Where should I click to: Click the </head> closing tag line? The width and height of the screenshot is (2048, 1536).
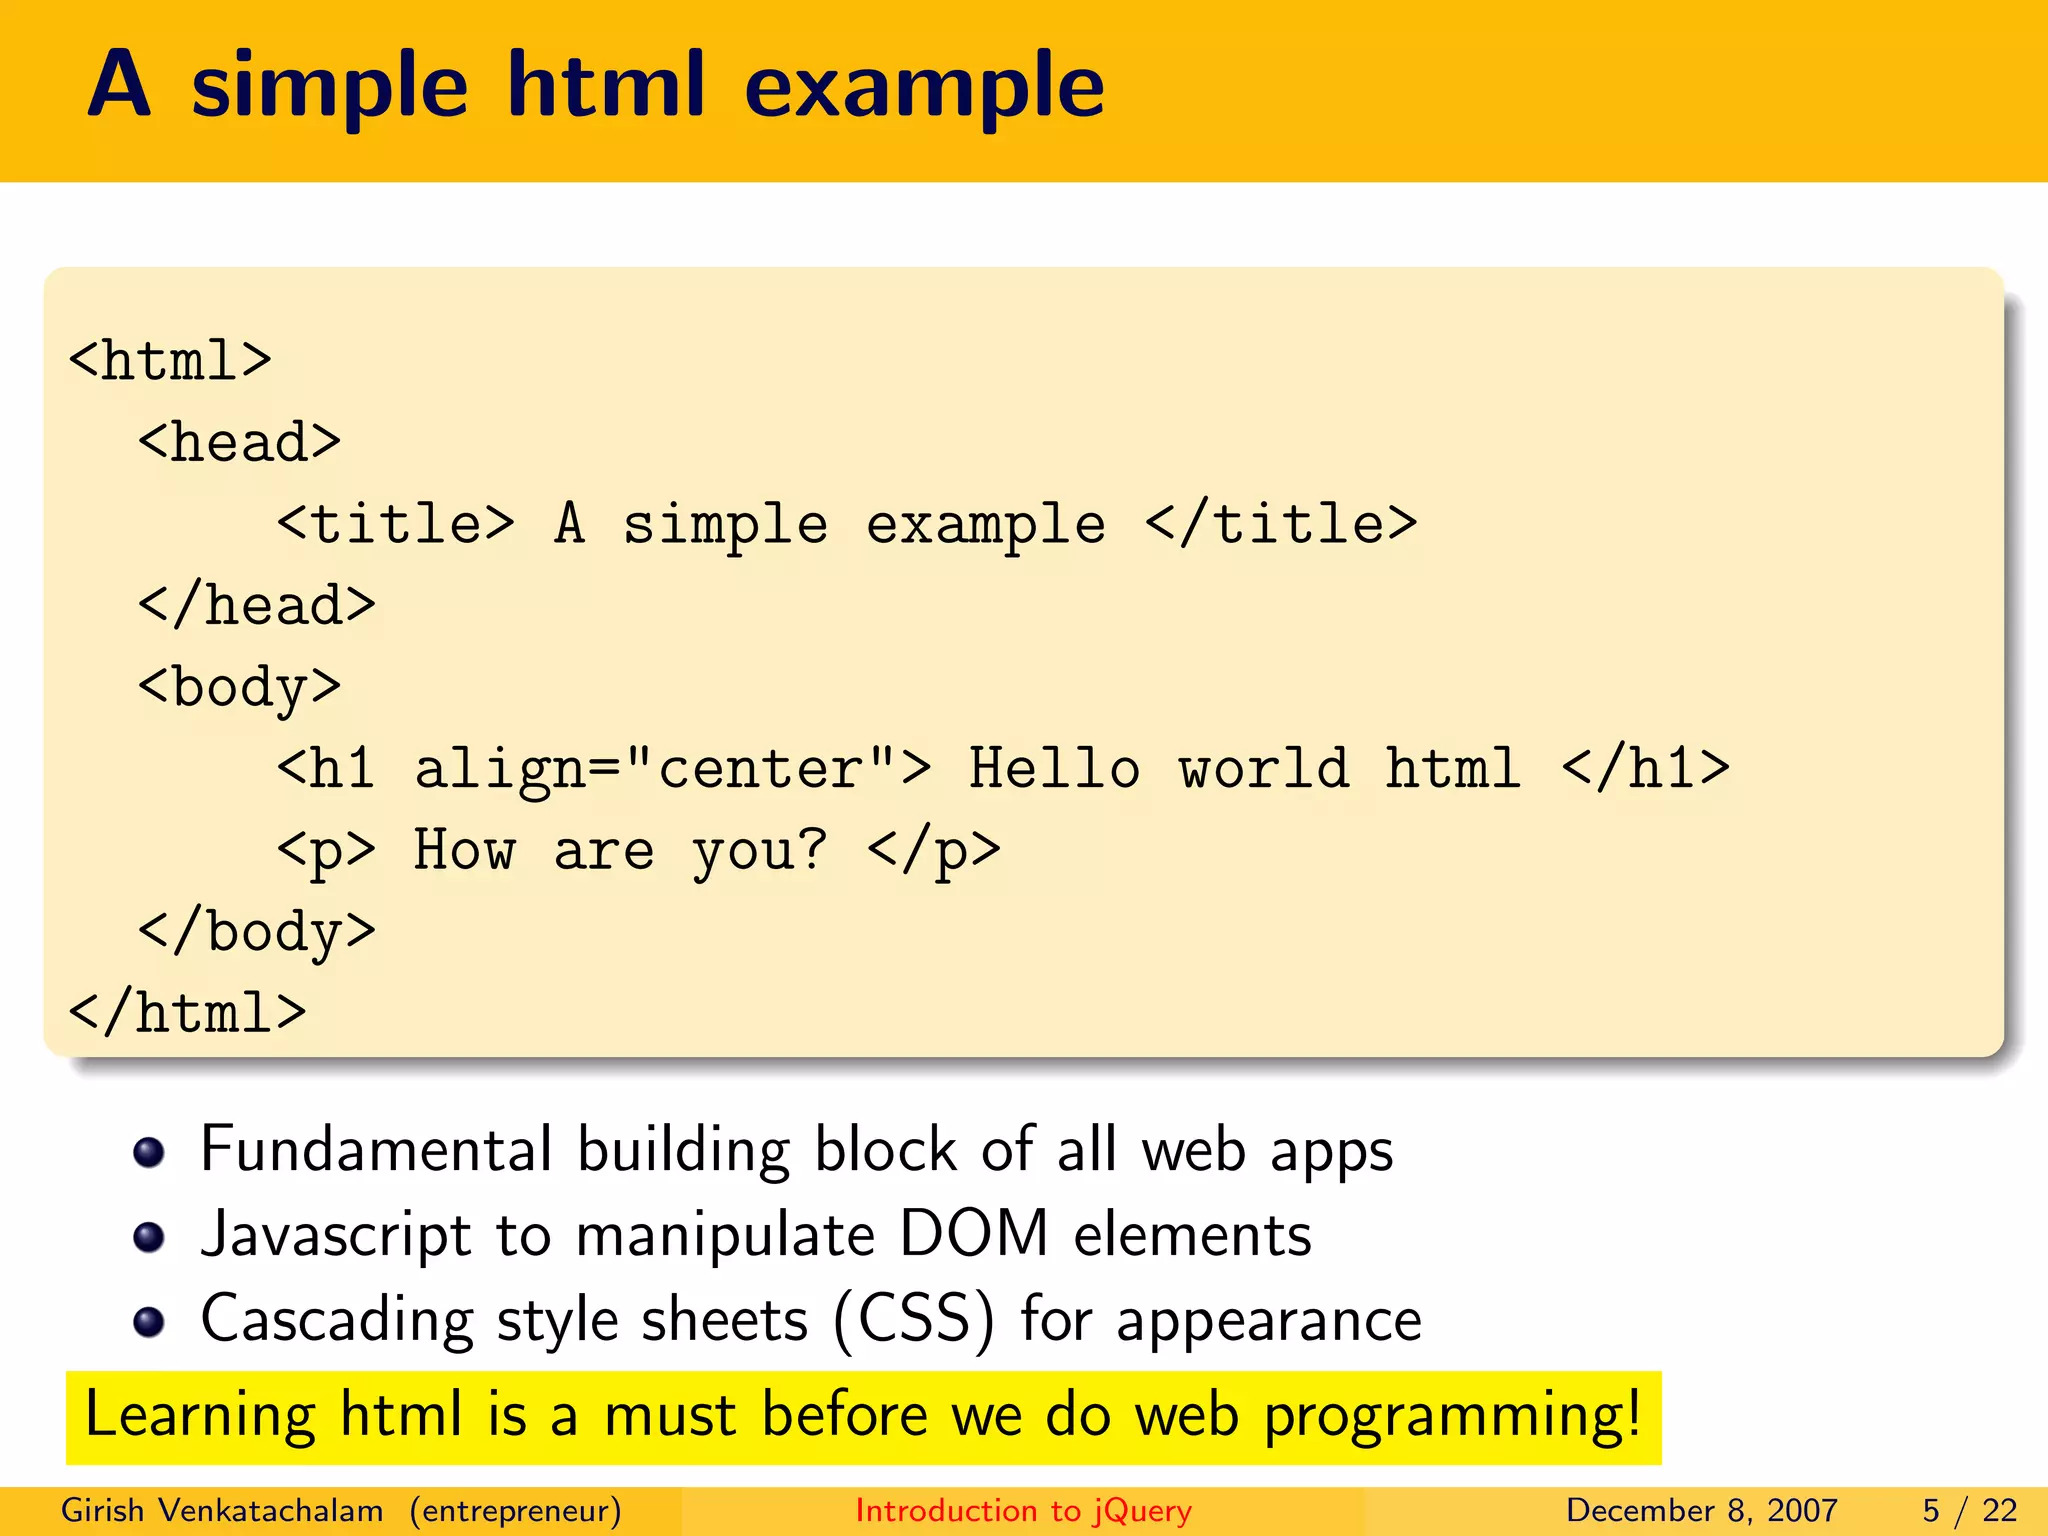click(x=257, y=605)
